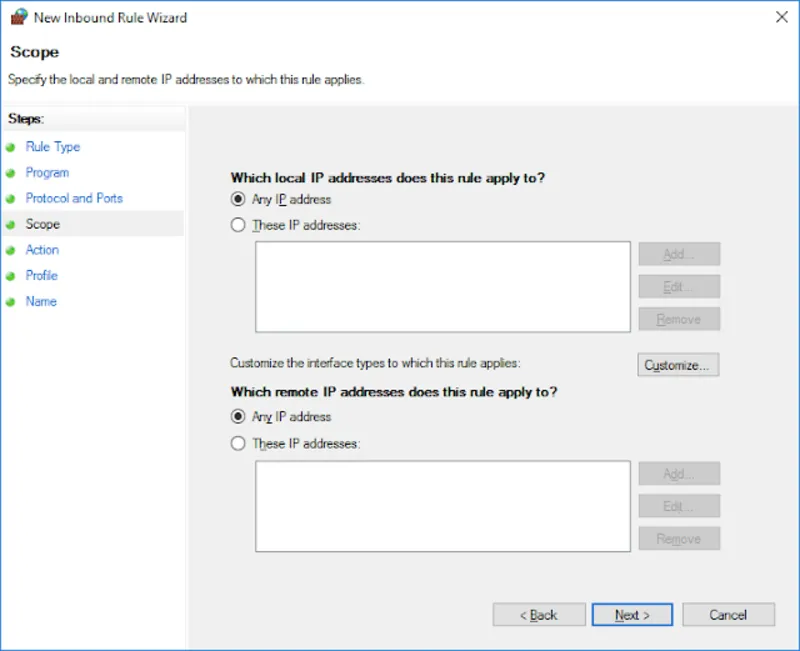Select Any IP address for local addresses
Screen dimensions: 800x651
pos(238,199)
